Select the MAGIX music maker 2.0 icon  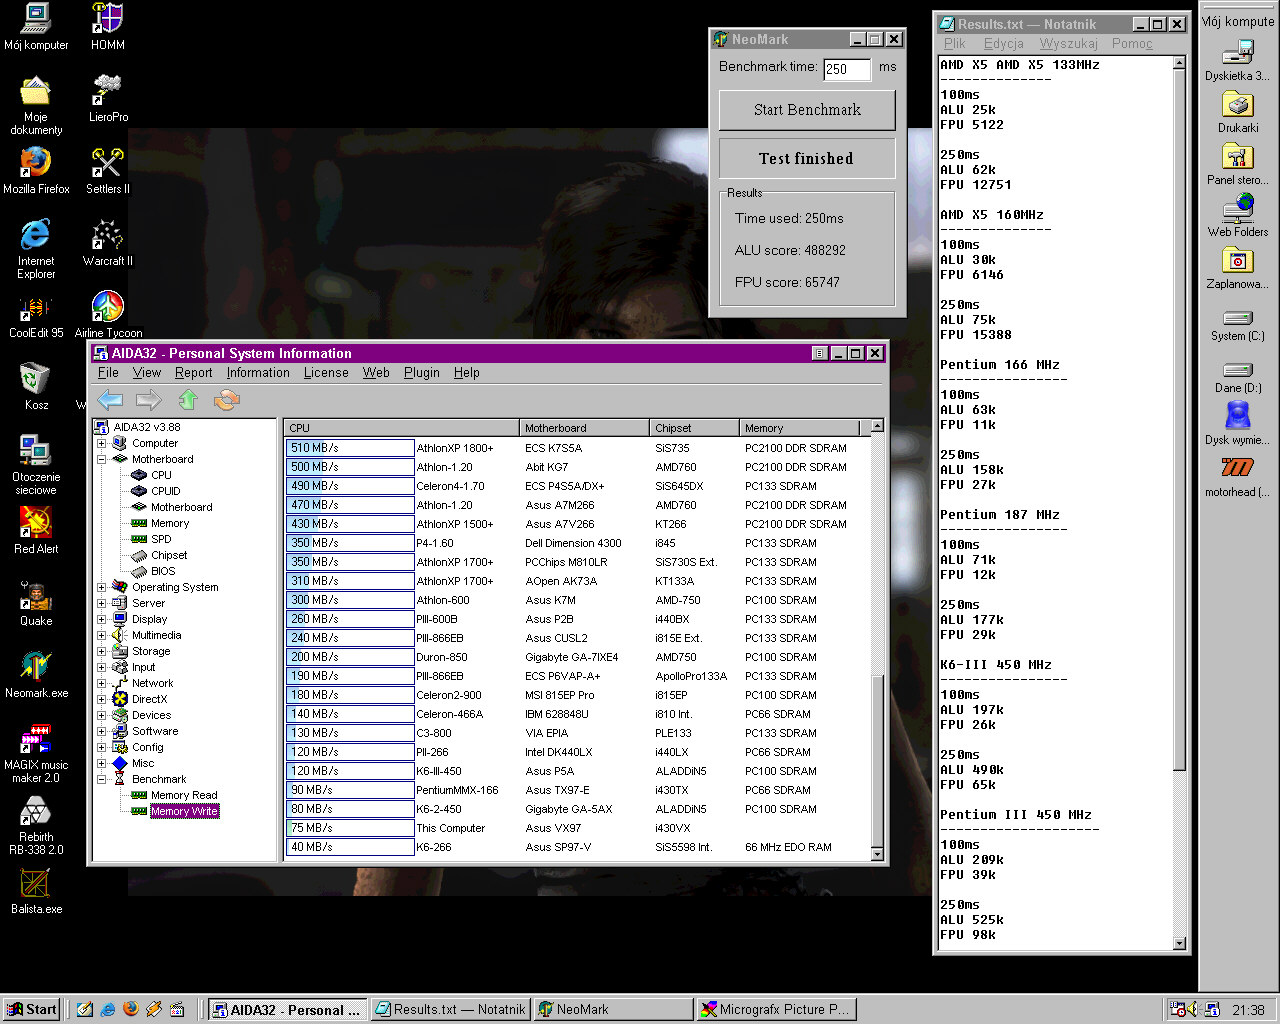tap(36, 753)
